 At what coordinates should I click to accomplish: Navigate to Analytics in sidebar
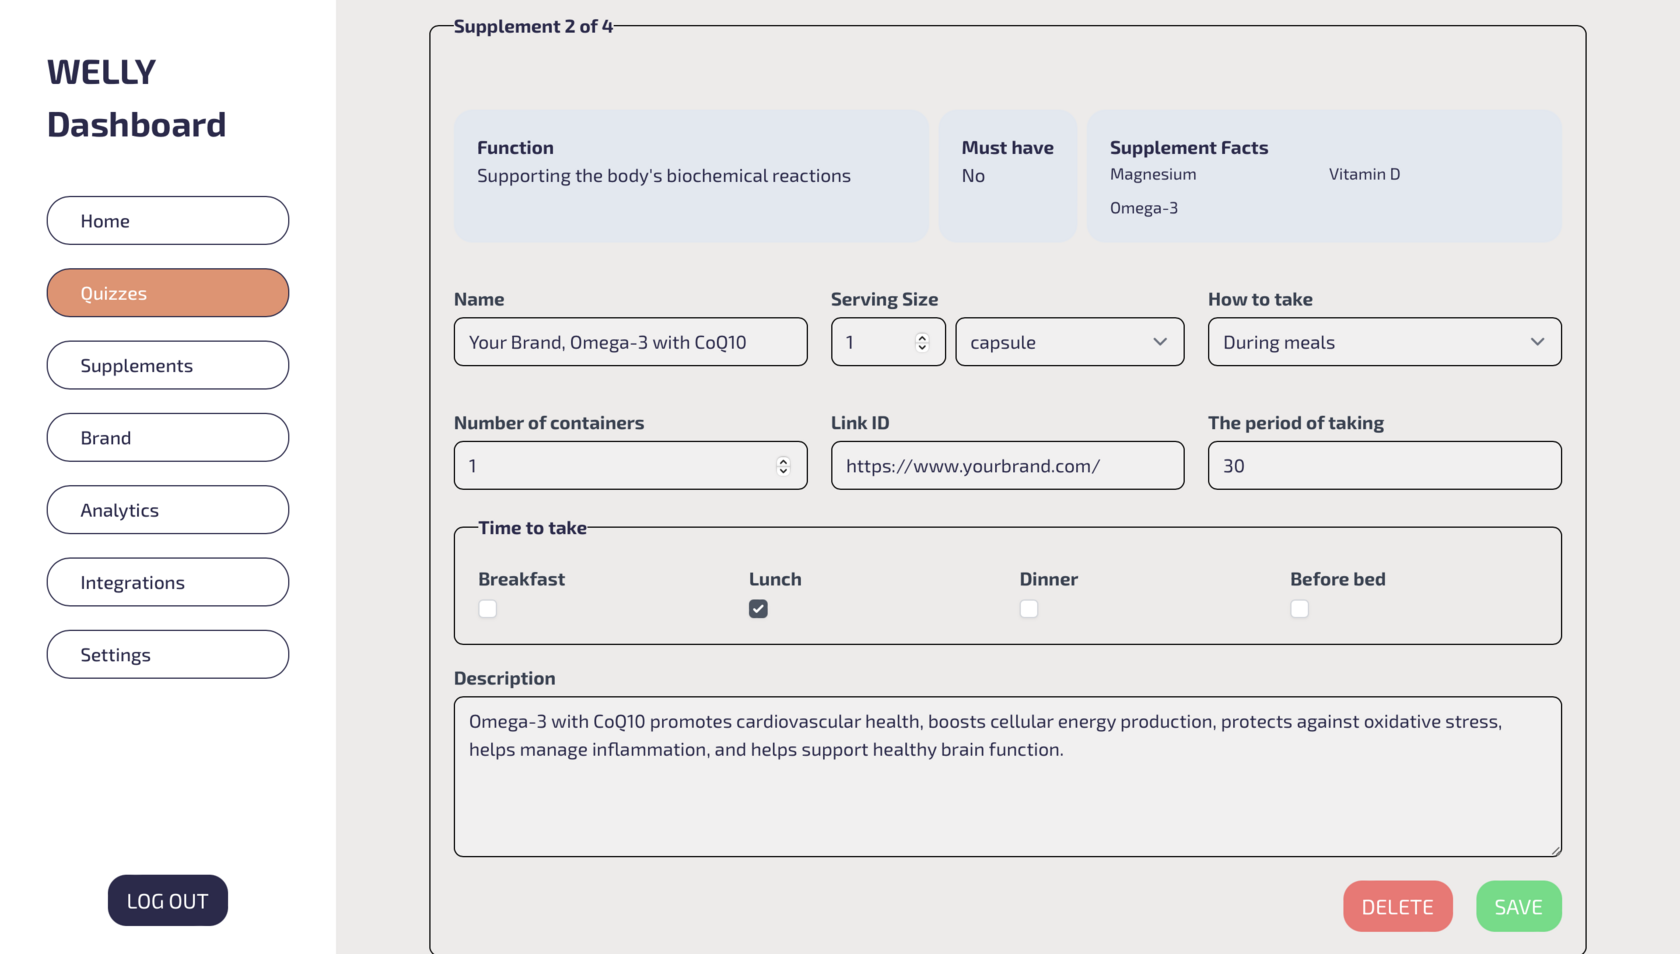click(x=167, y=510)
